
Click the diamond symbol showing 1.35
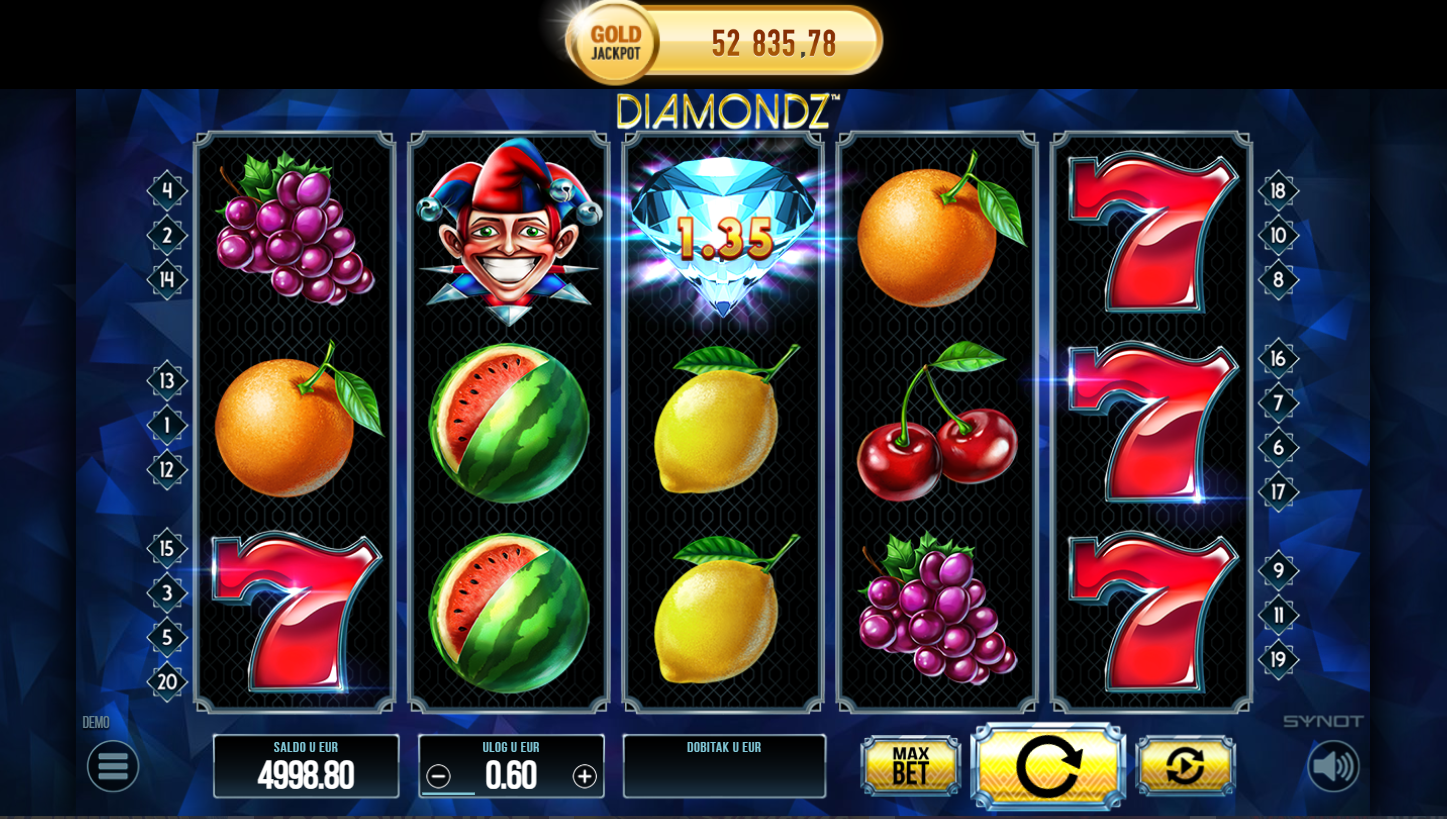click(723, 235)
